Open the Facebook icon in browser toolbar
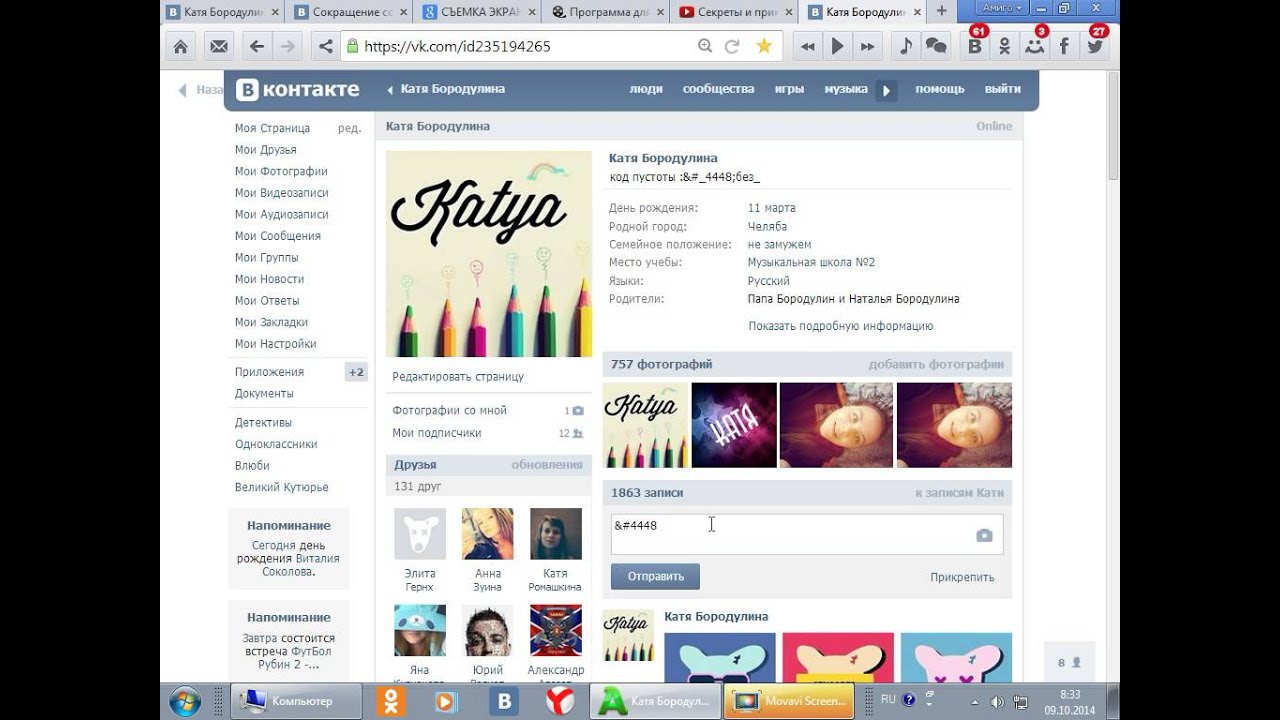 tap(1064, 46)
